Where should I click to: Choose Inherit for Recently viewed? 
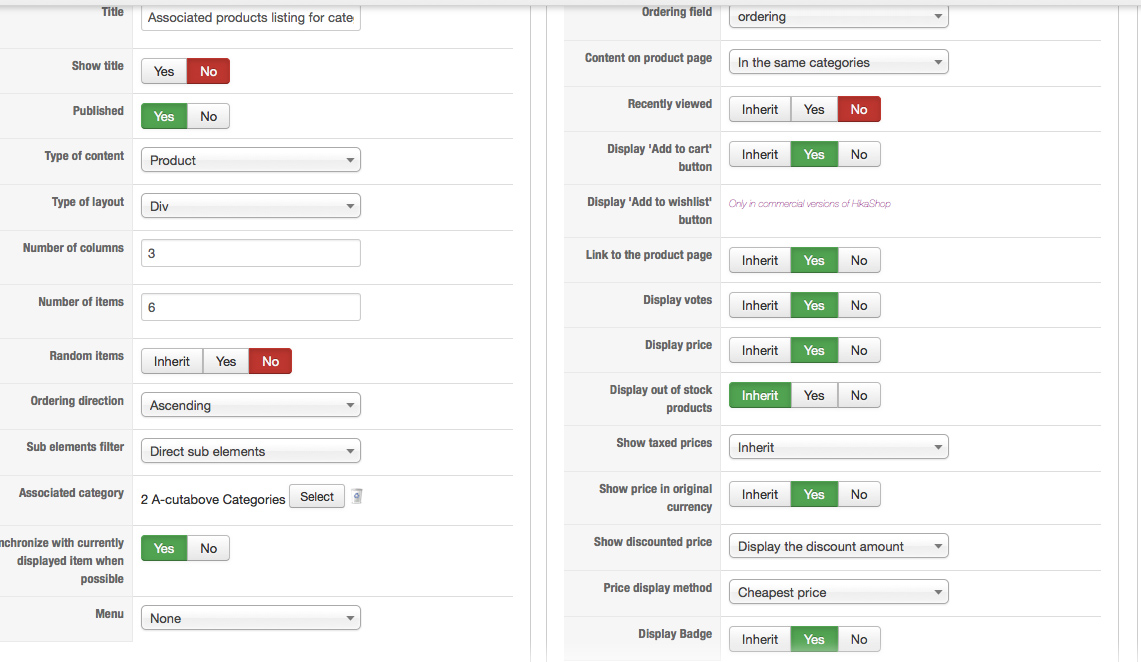point(760,109)
